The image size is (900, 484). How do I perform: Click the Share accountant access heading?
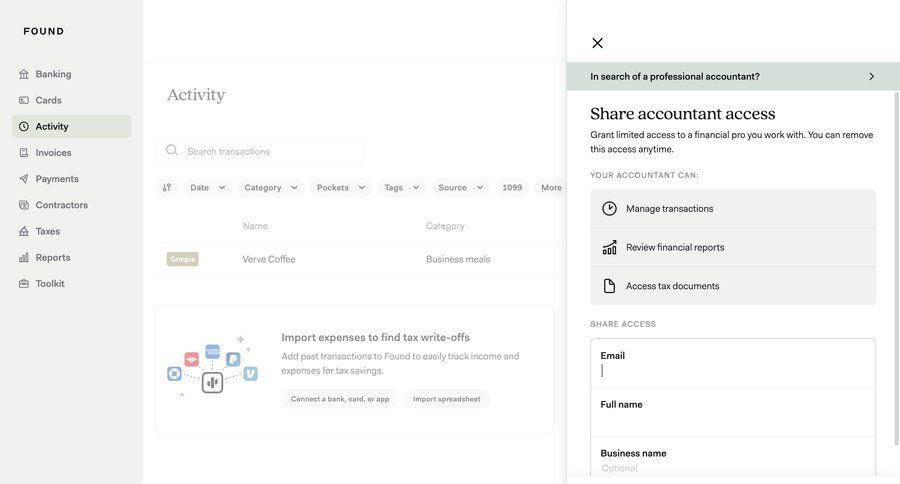coord(682,114)
